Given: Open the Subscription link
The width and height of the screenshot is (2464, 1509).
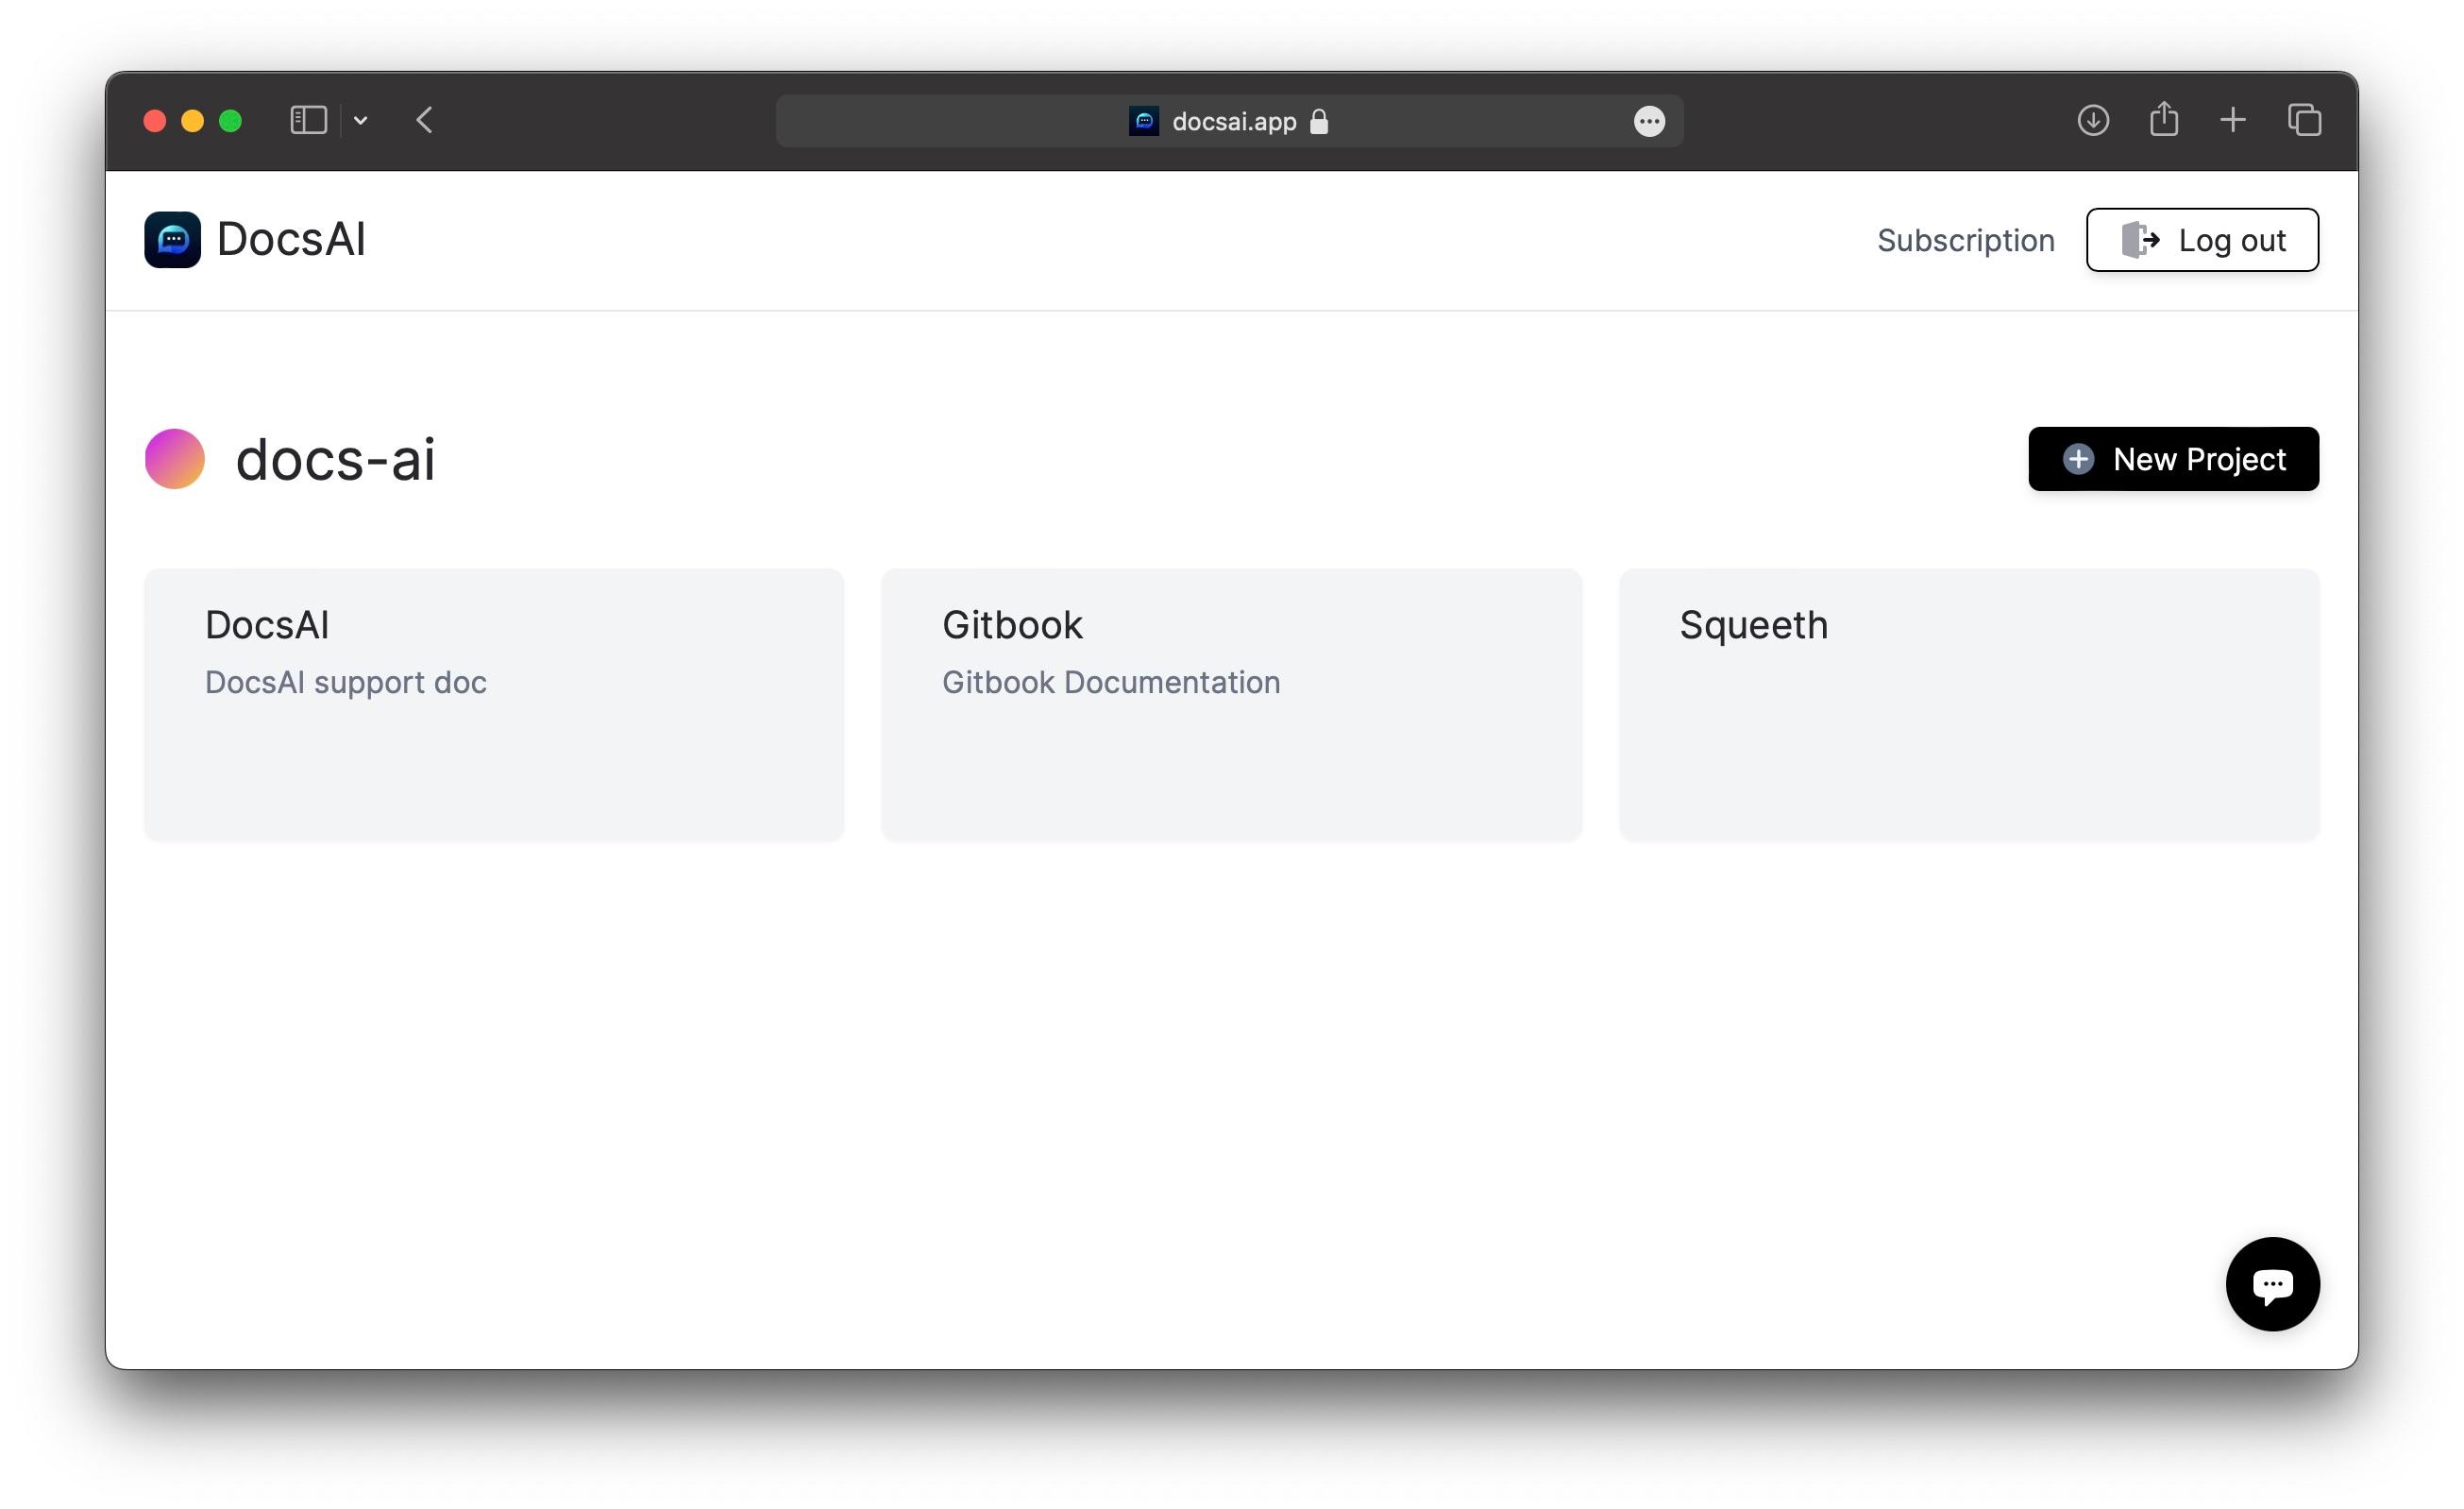Looking at the screenshot, I should (x=1965, y=240).
